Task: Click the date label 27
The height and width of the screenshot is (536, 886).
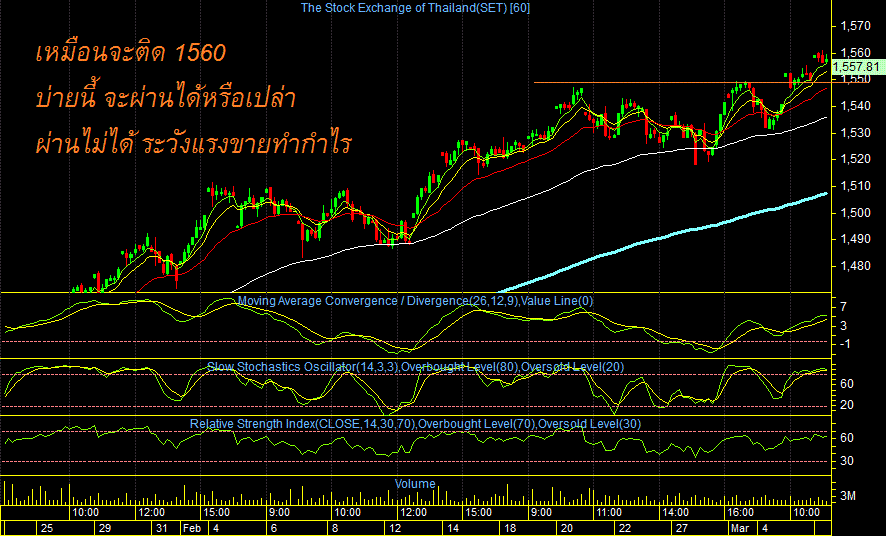Action: [x=682, y=529]
